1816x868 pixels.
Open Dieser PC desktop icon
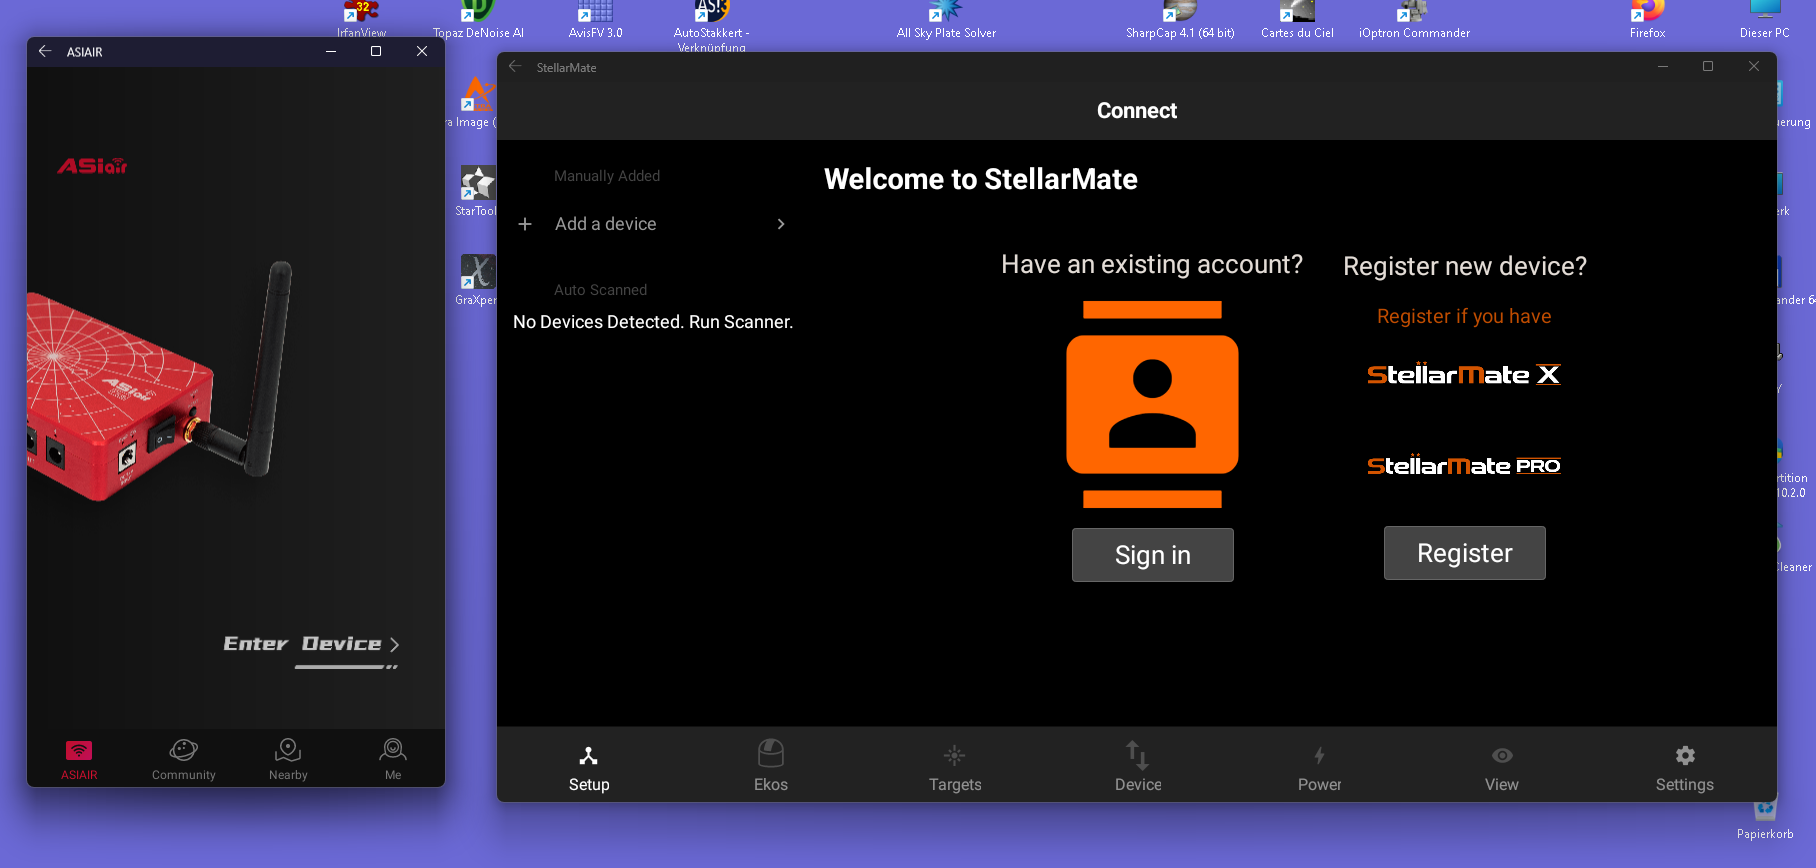pyautogui.click(x=1765, y=20)
